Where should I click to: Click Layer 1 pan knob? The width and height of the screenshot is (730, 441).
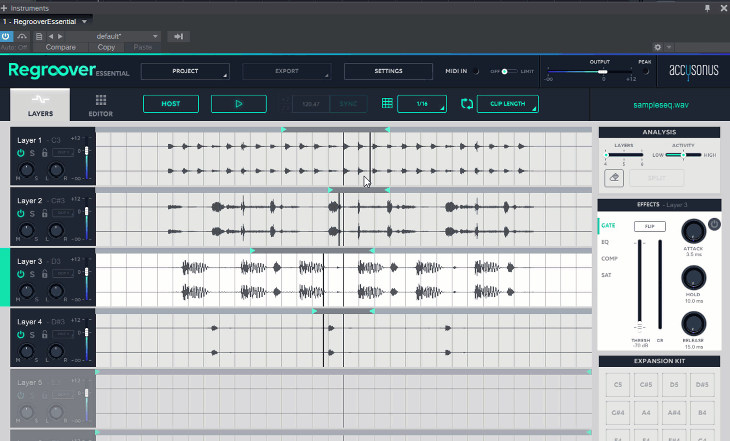(56, 169)
